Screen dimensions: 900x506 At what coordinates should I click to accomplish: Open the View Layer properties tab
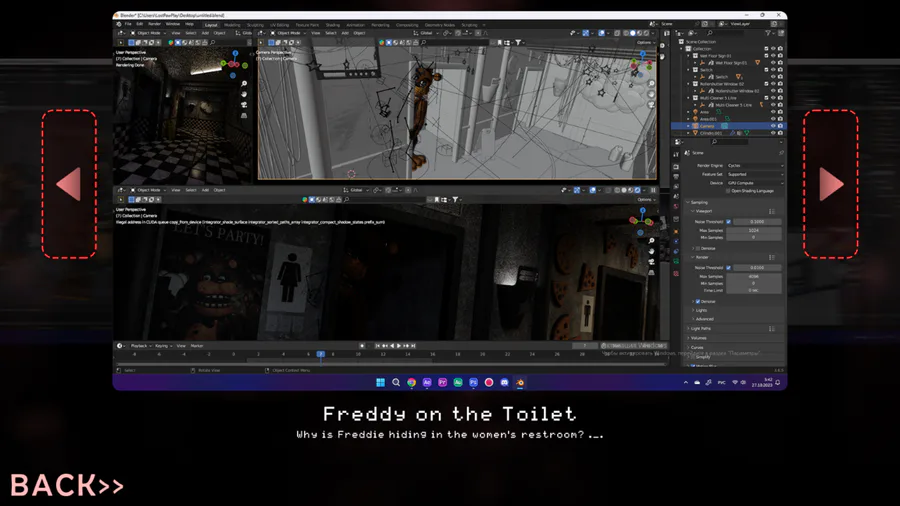click(x=676, y=187)
